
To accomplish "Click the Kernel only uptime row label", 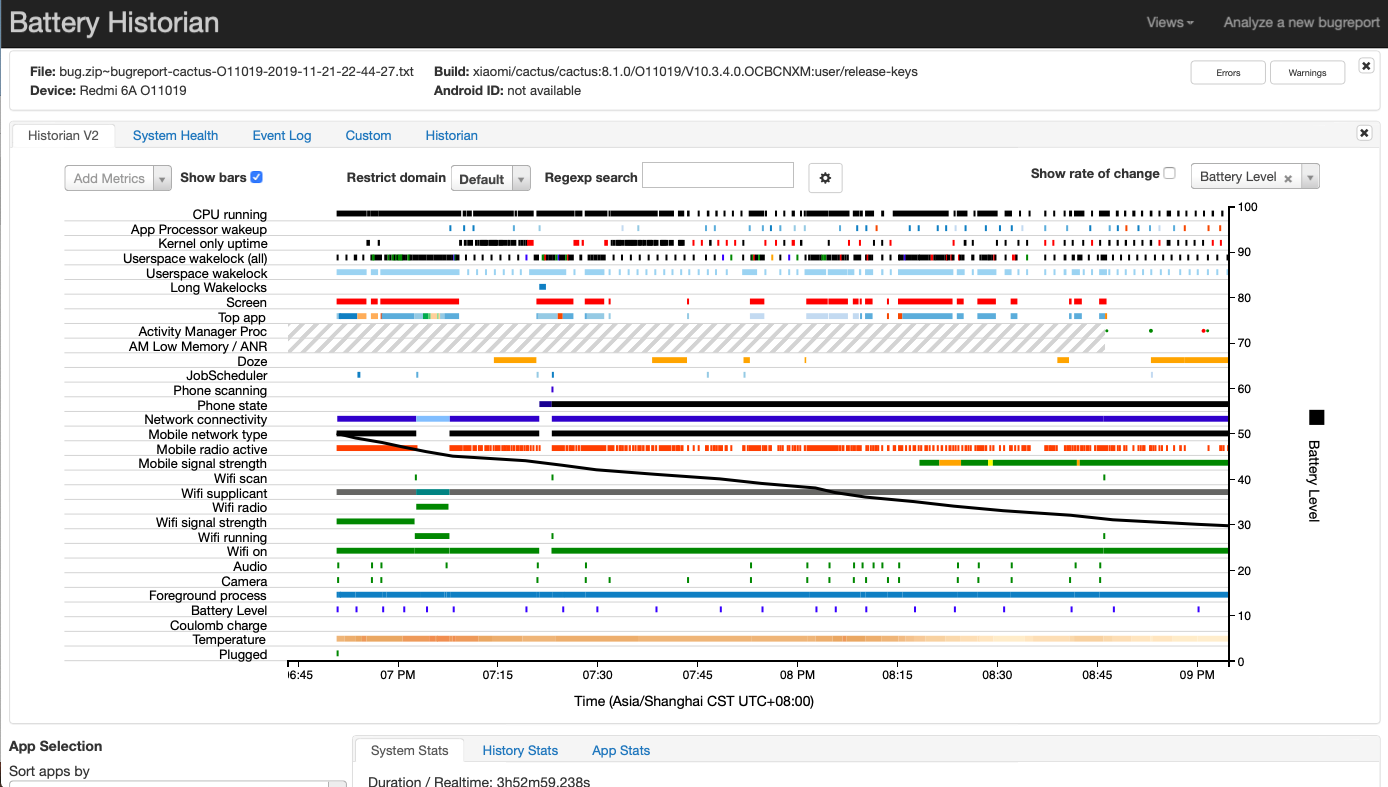I will (213, 244).
